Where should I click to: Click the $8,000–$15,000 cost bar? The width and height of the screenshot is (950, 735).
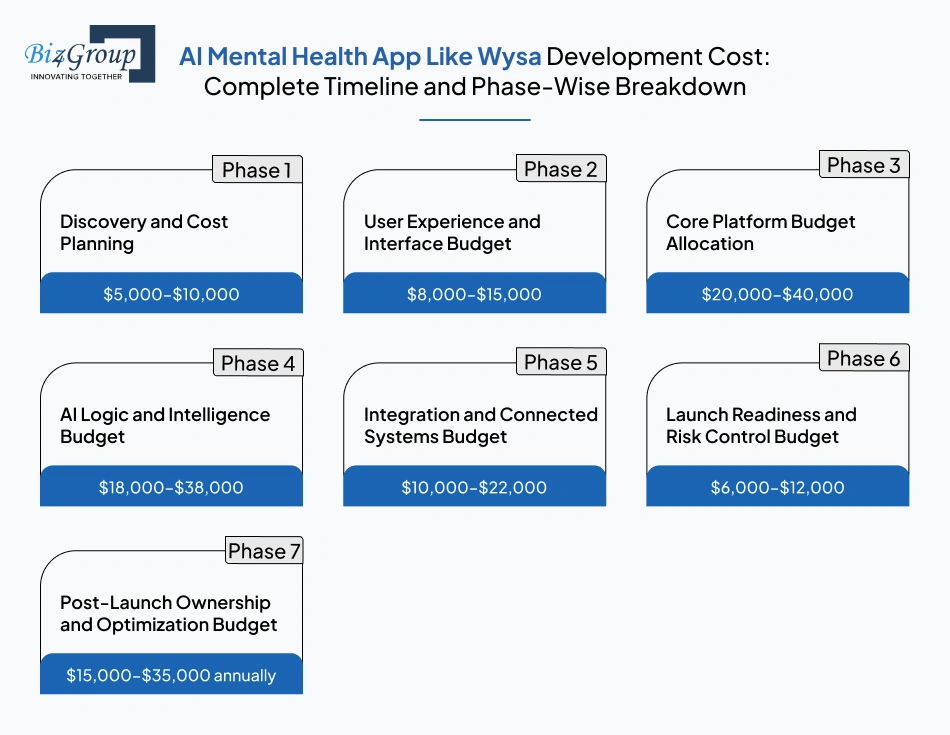(474, 293)
